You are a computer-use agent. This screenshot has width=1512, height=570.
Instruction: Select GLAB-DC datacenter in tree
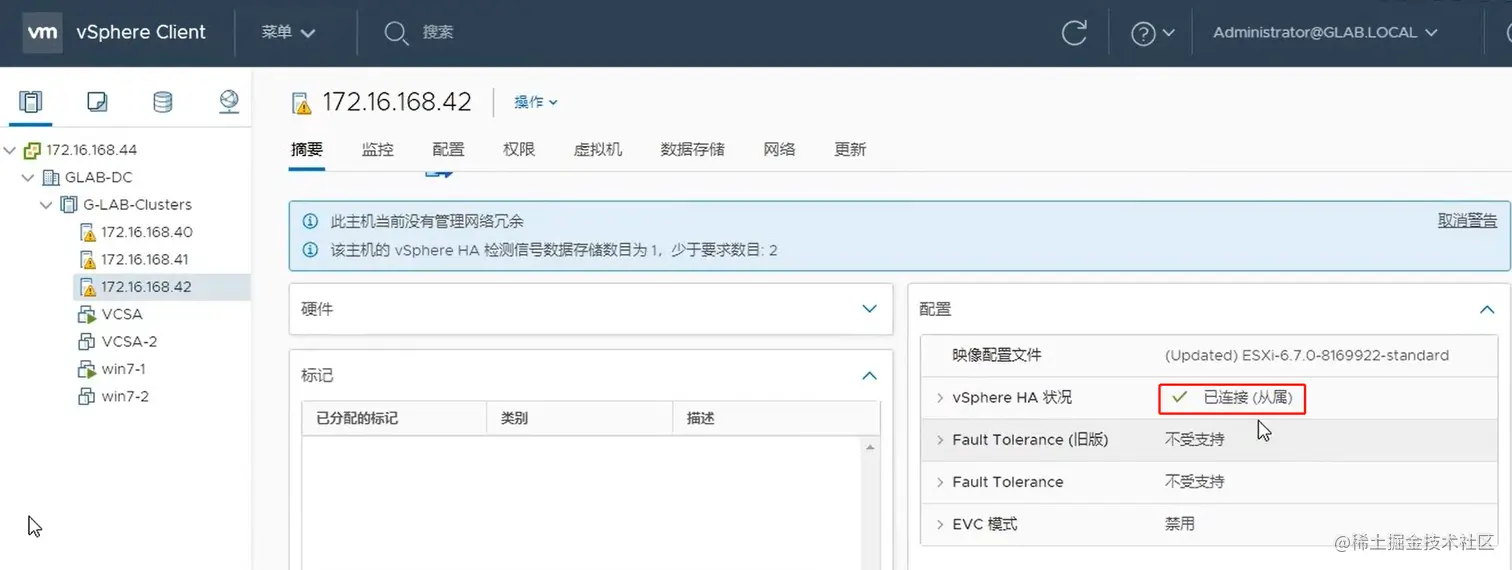99,177
